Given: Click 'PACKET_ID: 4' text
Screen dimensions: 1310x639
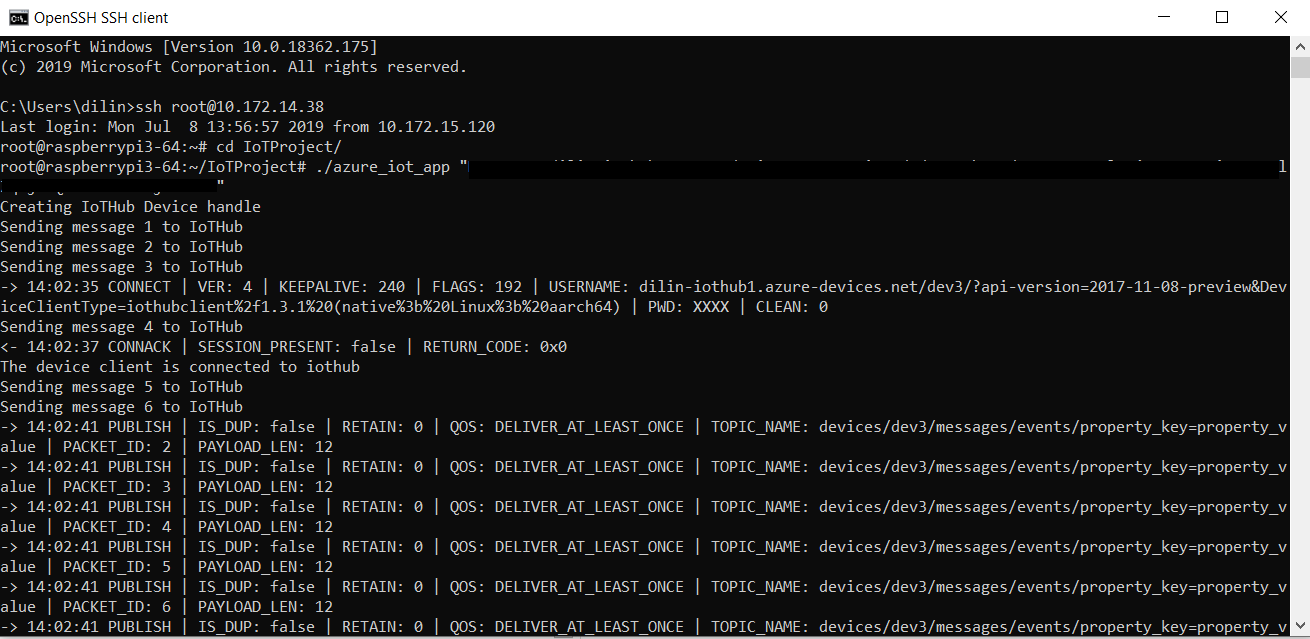Looking at the screenshot, I should coord(117,527).
